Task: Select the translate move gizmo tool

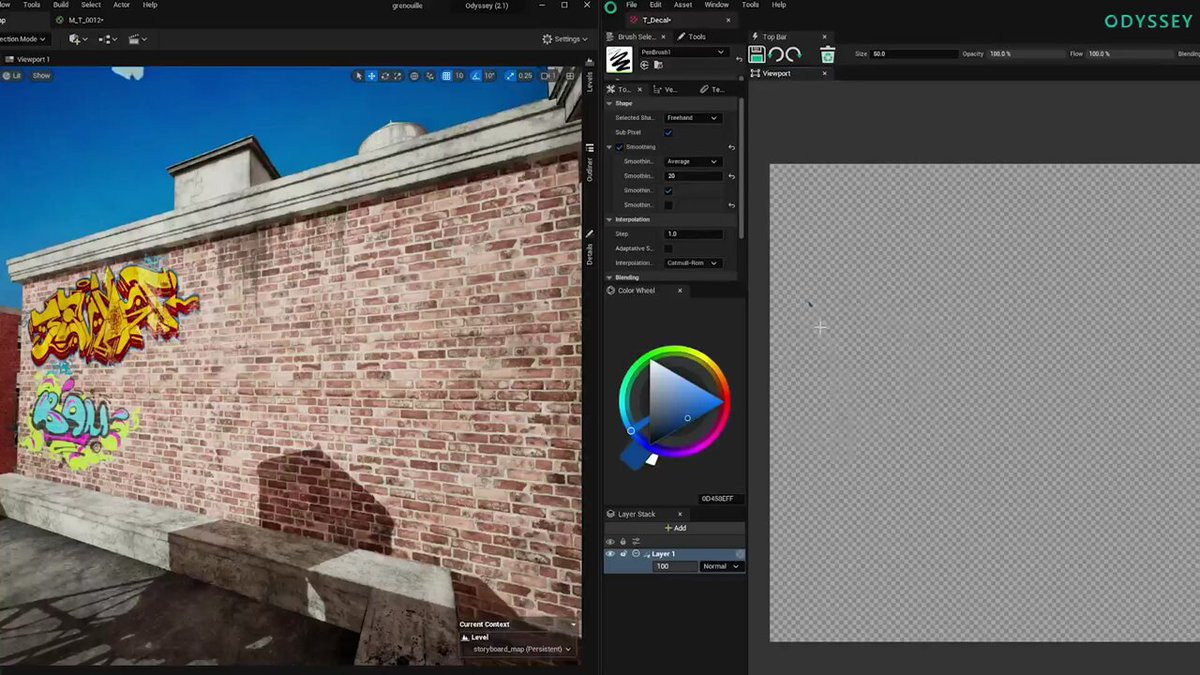Action: pos(372,76)
